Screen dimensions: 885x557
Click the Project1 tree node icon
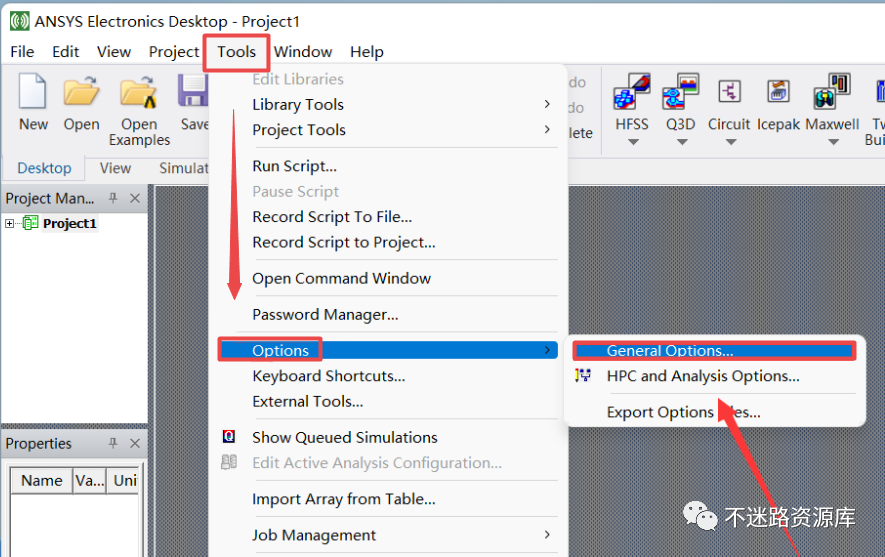[30, 223]
